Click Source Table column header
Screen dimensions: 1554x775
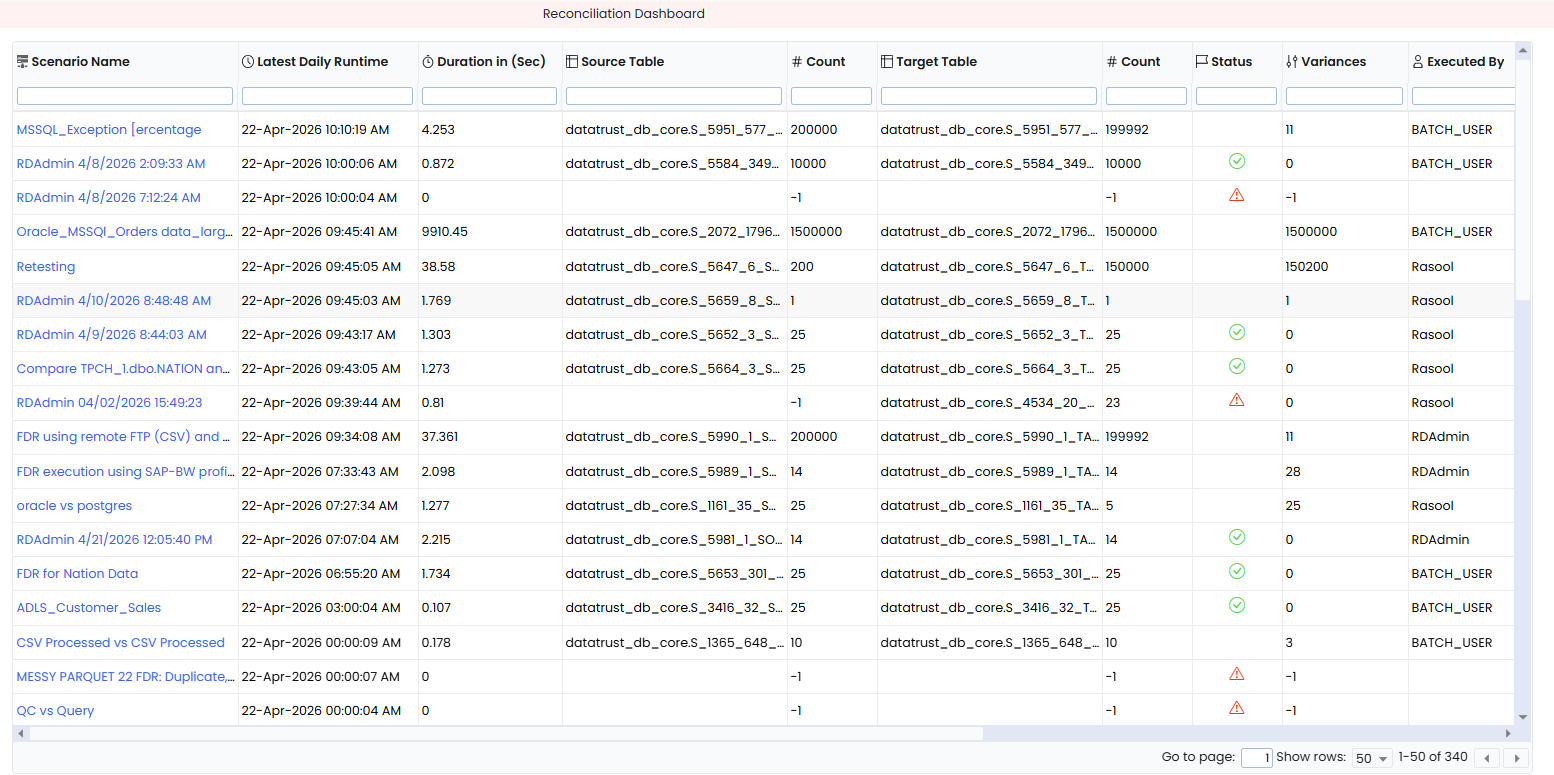(622, 62)
